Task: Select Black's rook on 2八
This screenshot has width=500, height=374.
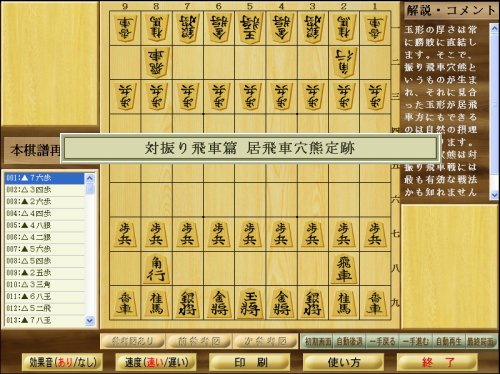Action: (344, 269)
